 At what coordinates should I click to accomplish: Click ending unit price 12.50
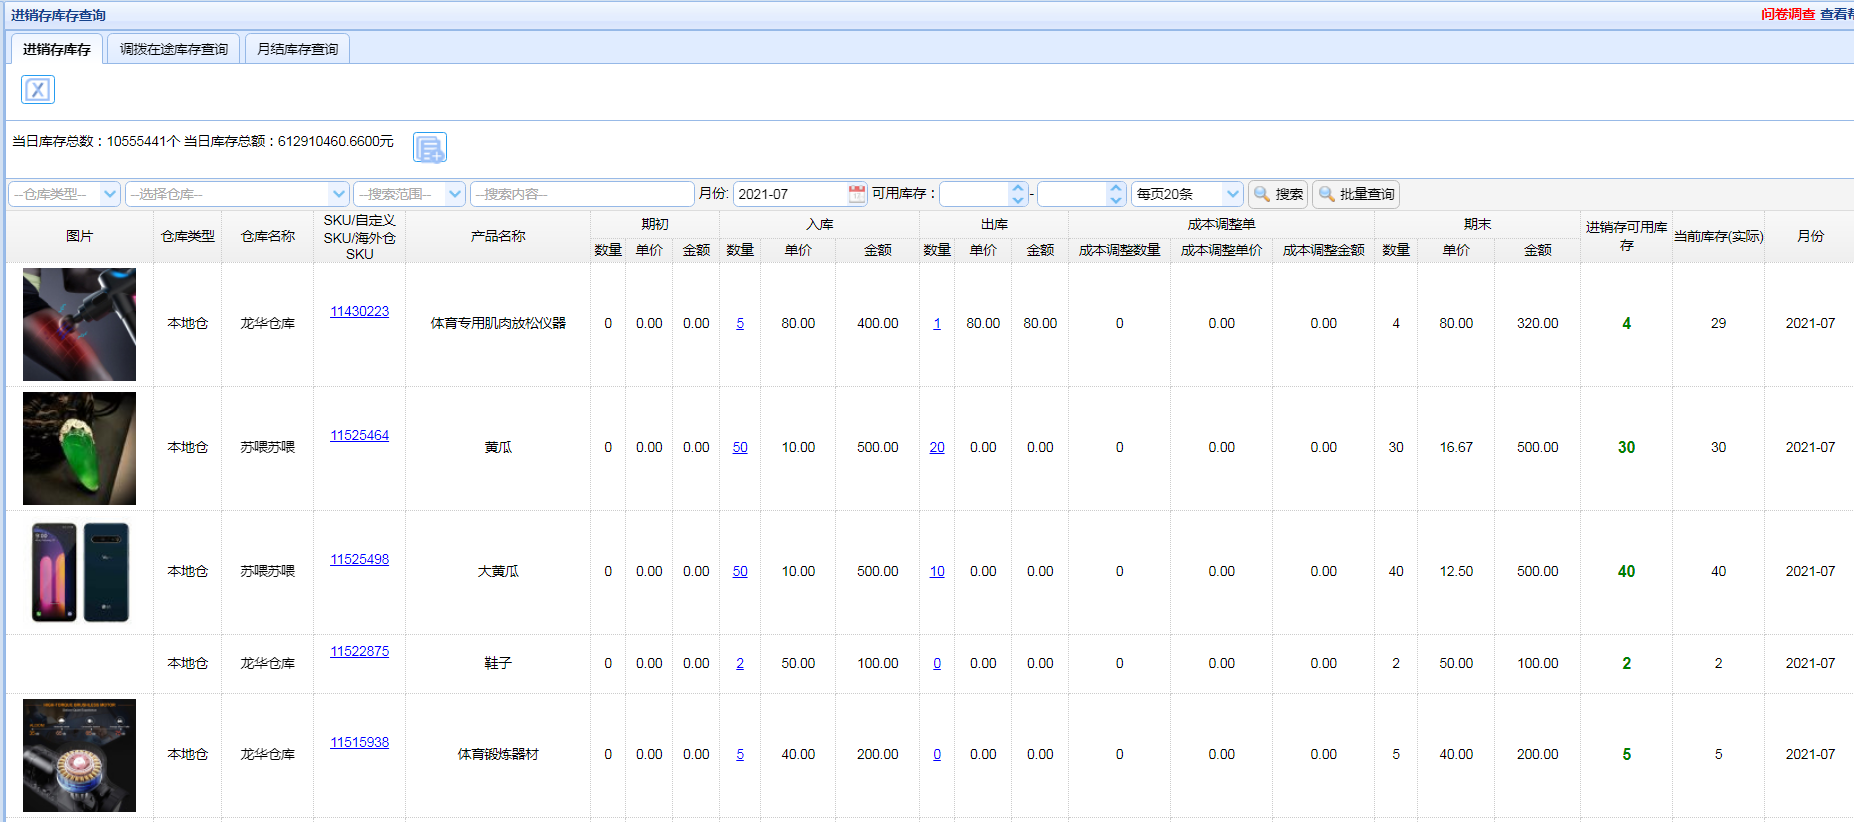1456,571
